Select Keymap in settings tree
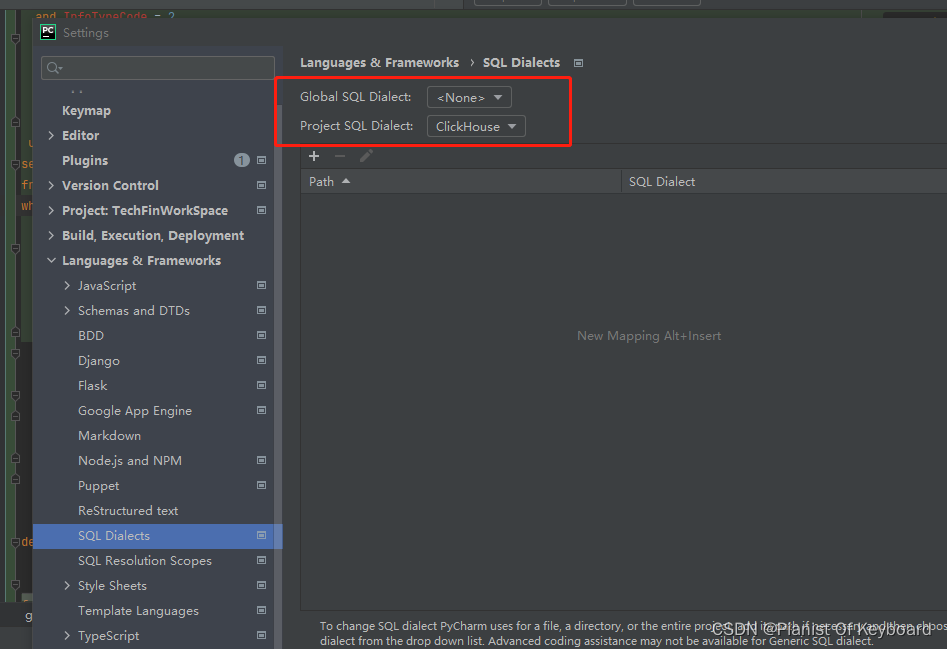Viewport: 947px width, 649px height. (86, 110)
